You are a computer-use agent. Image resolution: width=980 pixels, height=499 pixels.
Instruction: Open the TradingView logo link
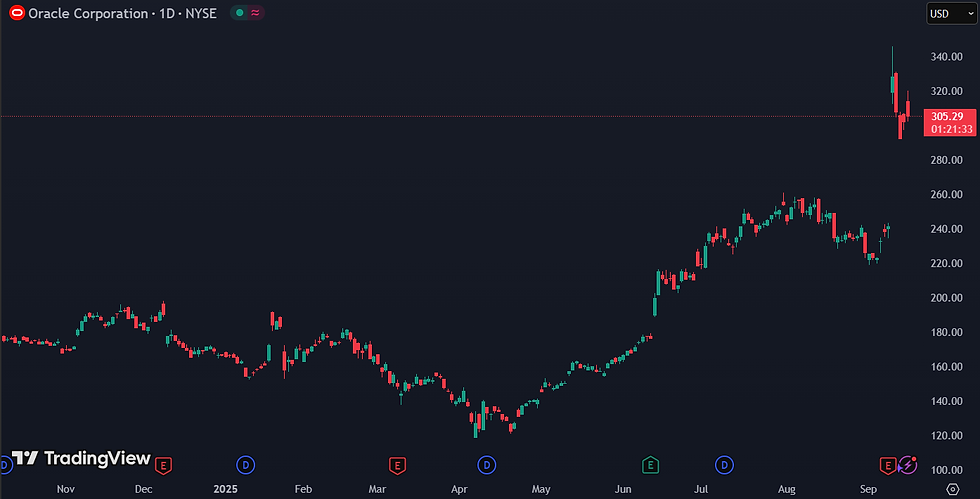click(x=81, y=458)
